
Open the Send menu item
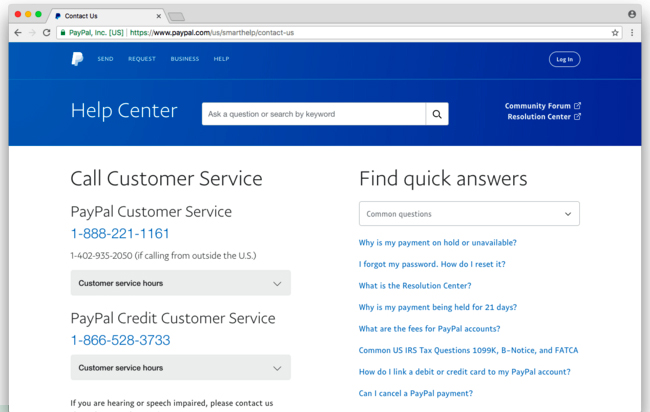tap(105, 59)
